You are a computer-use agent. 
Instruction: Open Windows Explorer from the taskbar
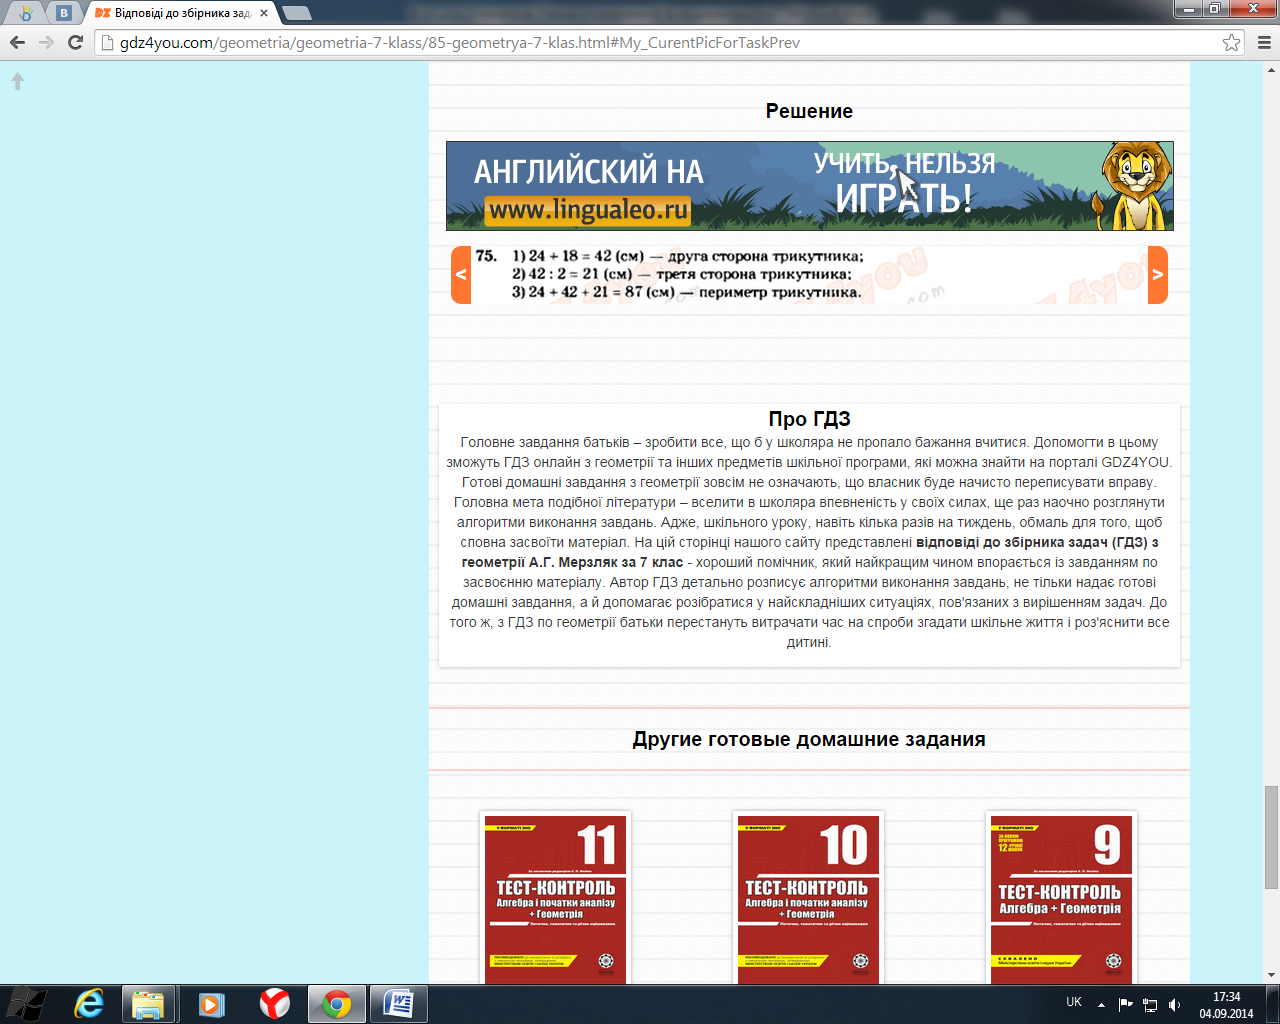[x=148, y=1004]
